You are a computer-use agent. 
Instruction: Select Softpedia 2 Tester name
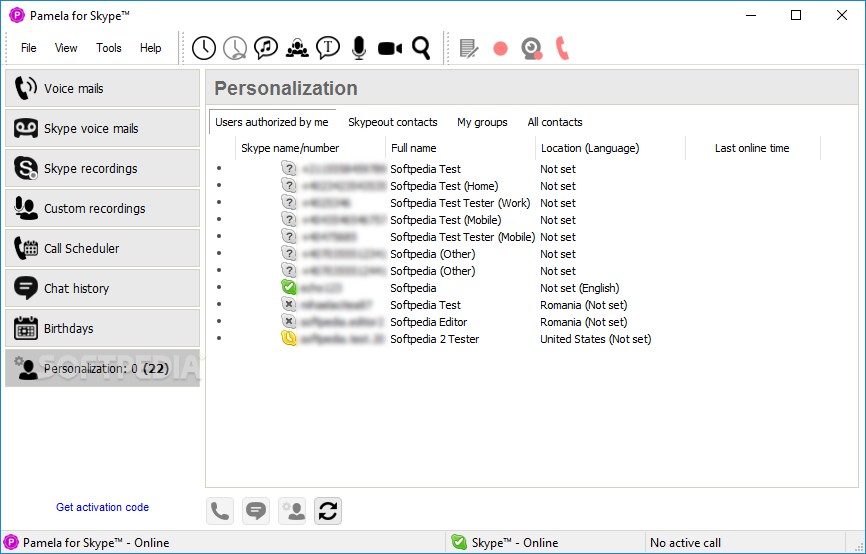coord(435,339)
